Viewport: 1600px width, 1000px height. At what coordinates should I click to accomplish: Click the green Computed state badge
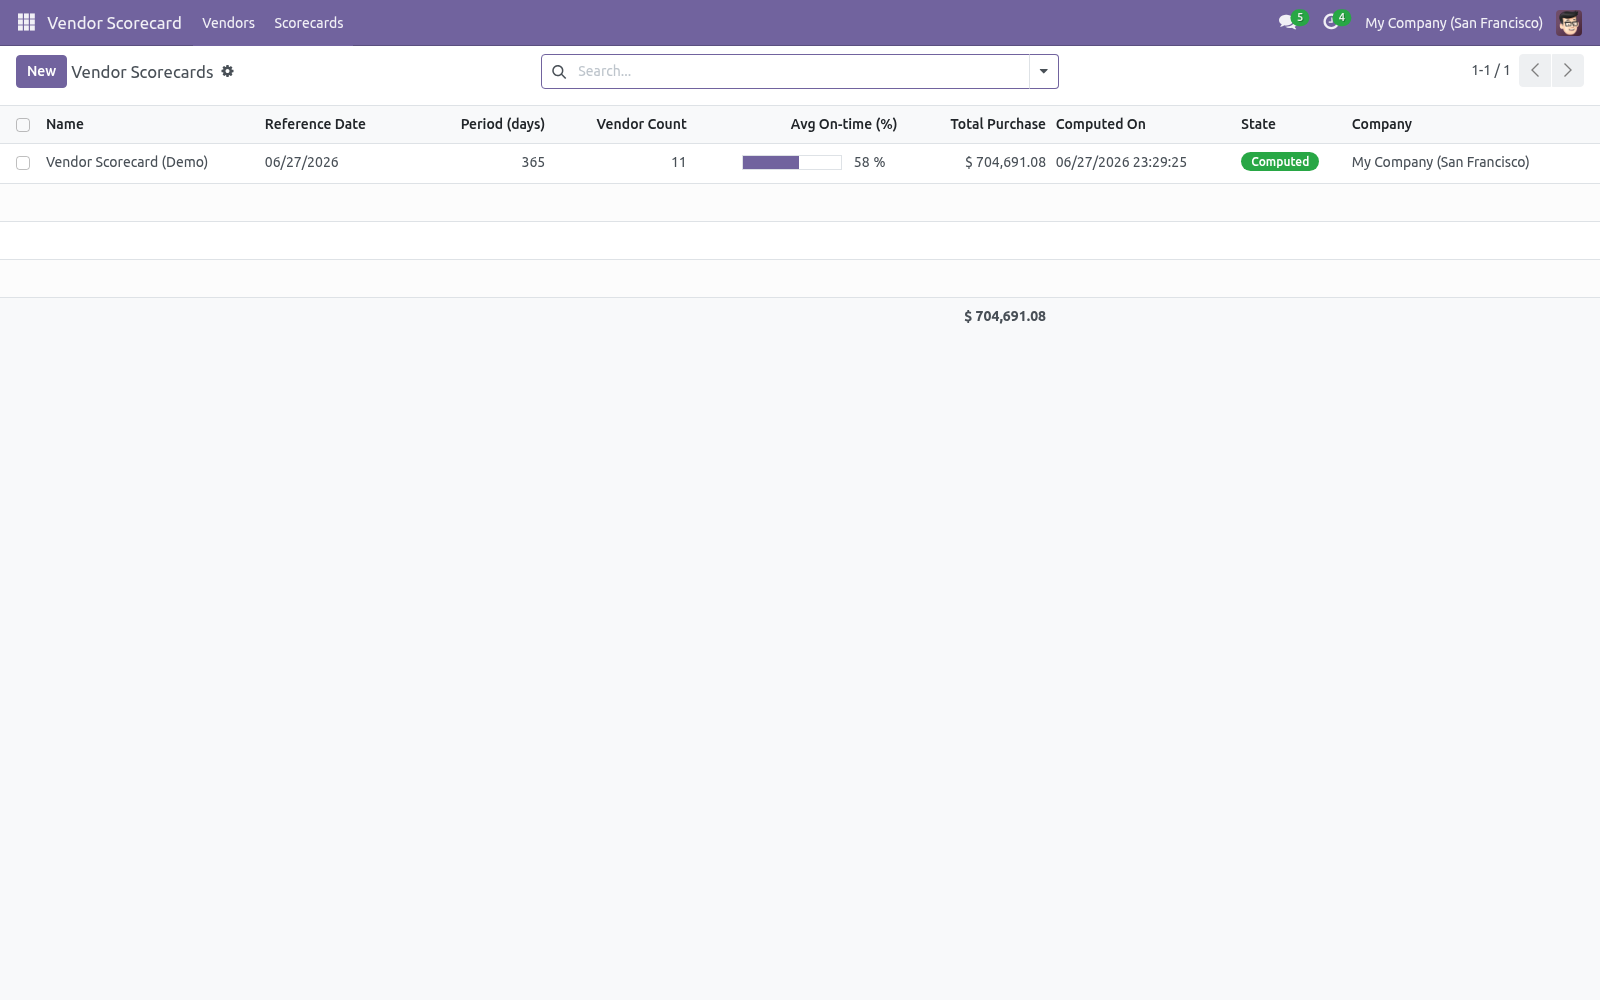(1279, 162)
